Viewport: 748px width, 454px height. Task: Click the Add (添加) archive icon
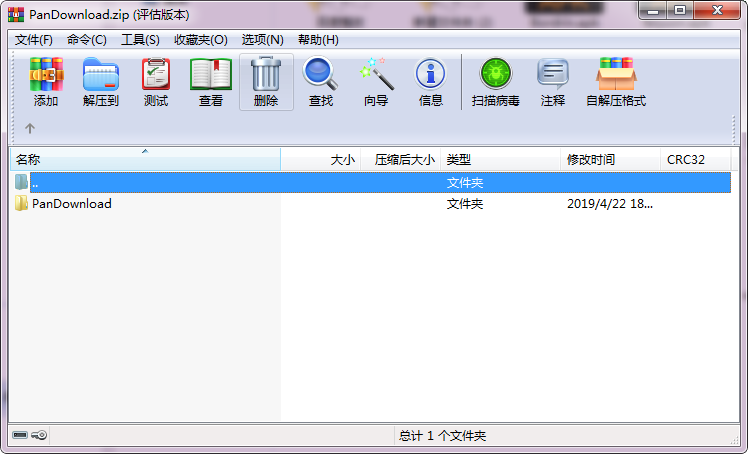(46, 74)
